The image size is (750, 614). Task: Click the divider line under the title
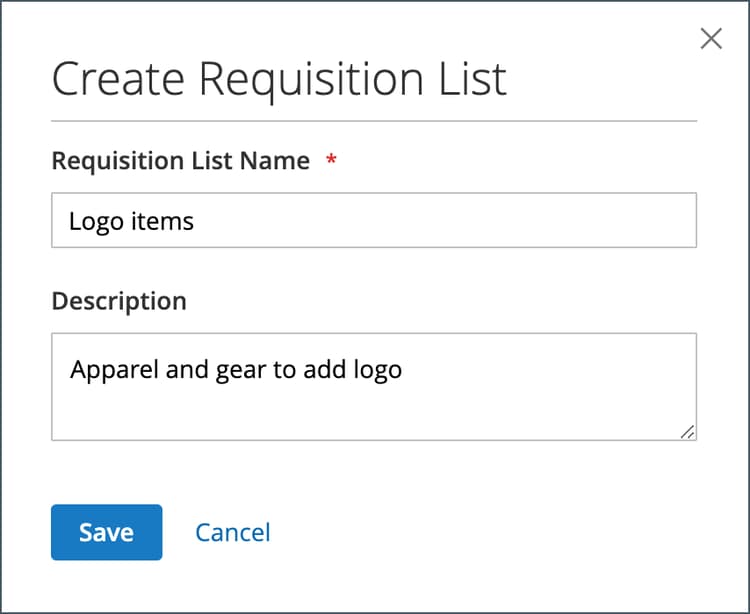(373, 121)
